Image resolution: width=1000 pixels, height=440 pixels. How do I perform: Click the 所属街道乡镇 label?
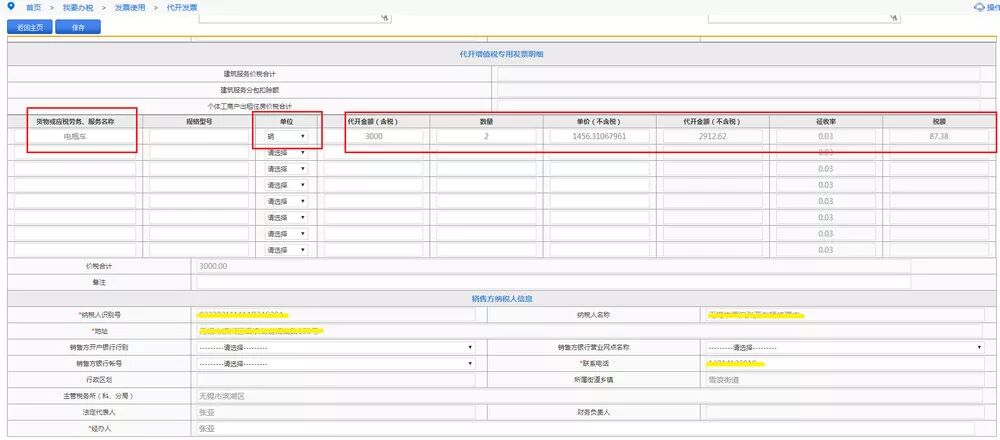click(593, 380)
